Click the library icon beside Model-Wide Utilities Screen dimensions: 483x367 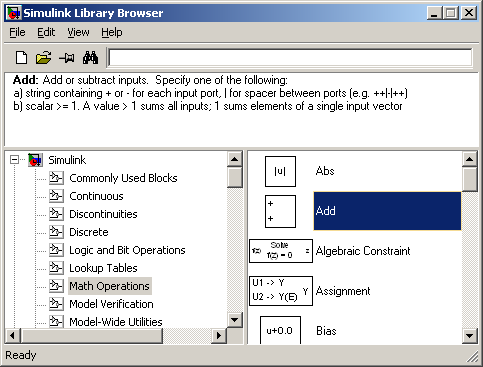[x=56, y=322]
